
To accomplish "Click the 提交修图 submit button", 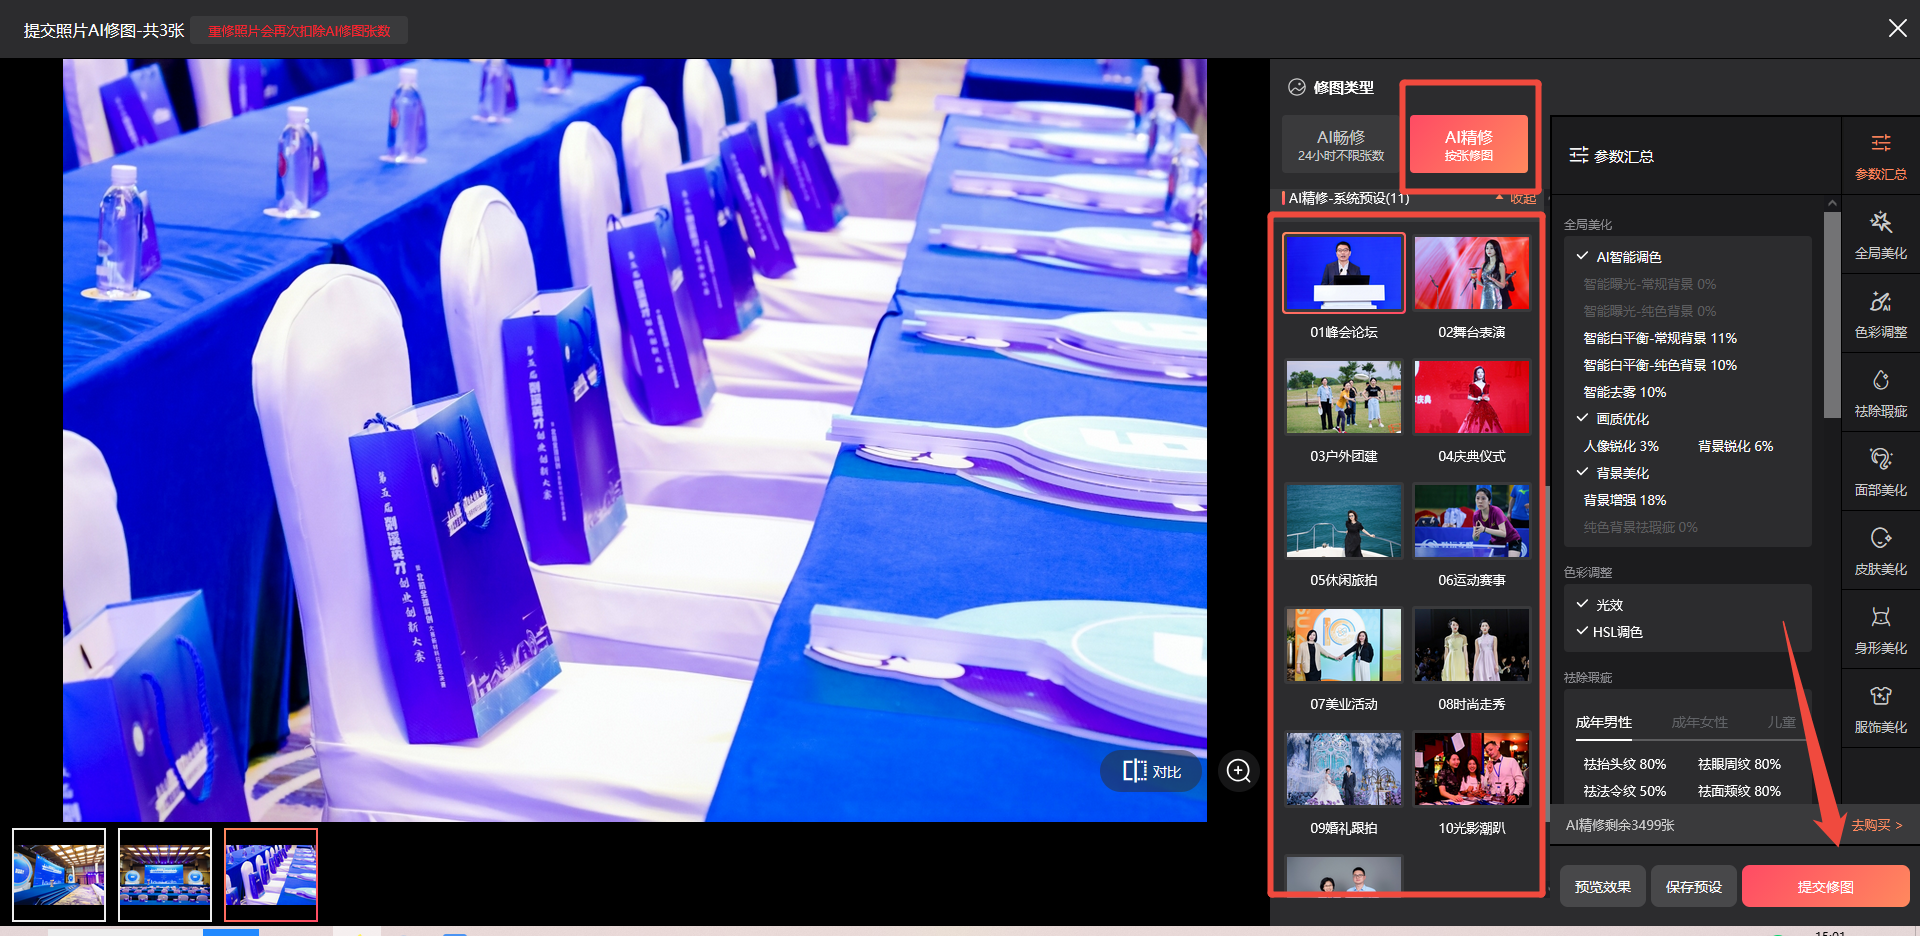I will [x=1825, y=887].
